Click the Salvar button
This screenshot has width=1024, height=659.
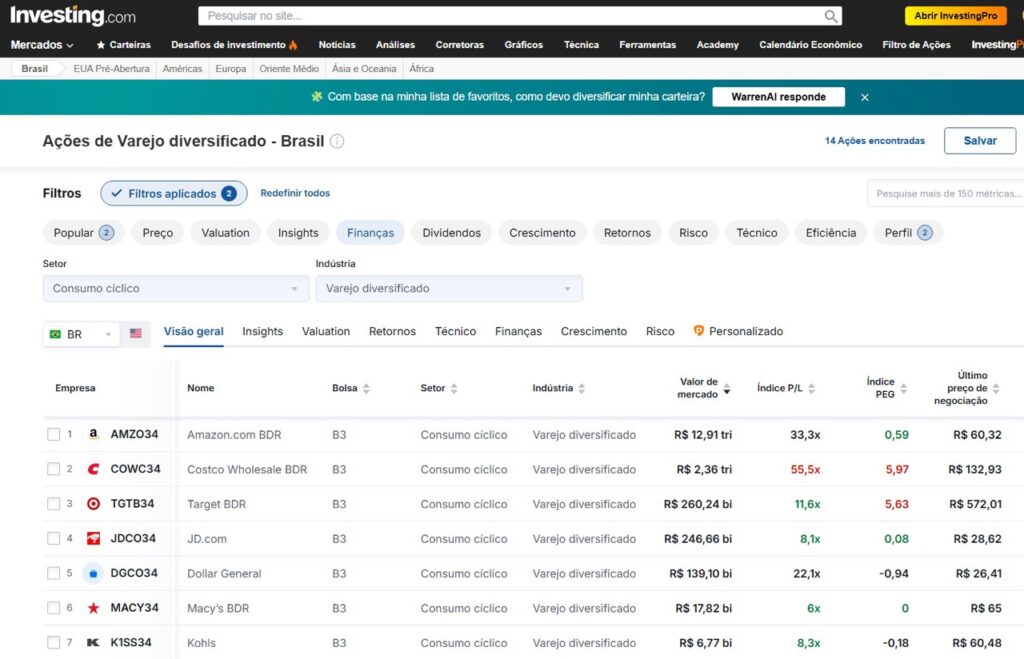click(980, 141)
